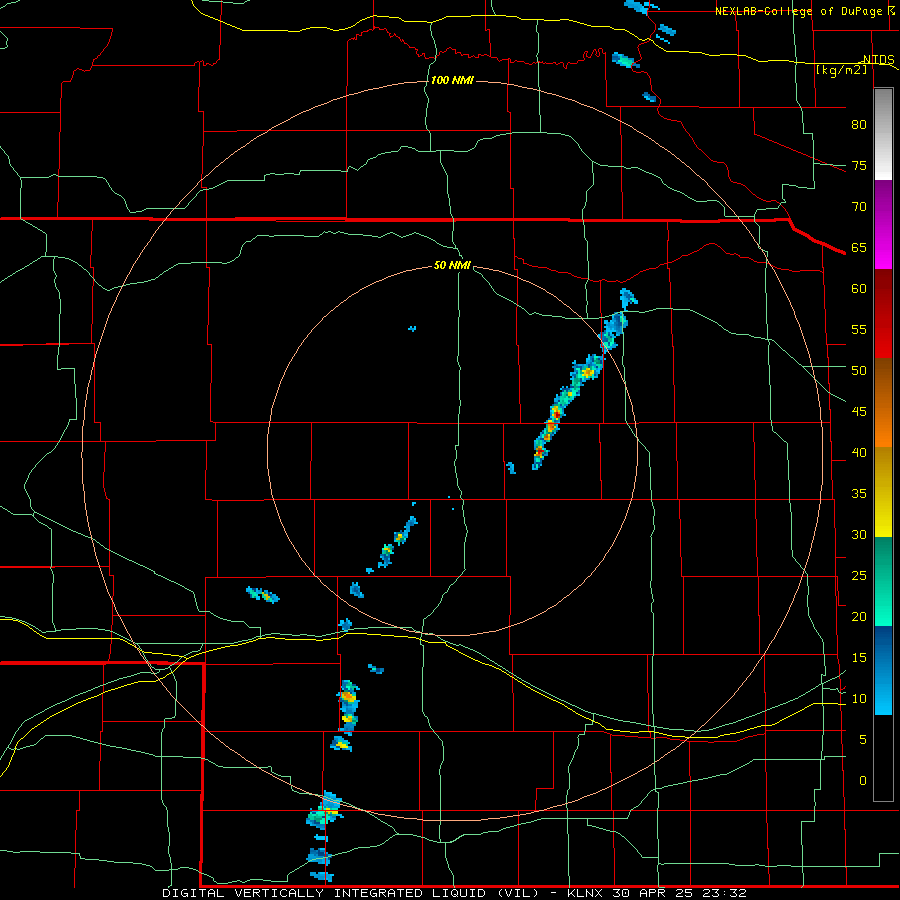Click the [kg/m2] units label
The width and height of the screenshot is (900, 900).
[x=841, y=70]
